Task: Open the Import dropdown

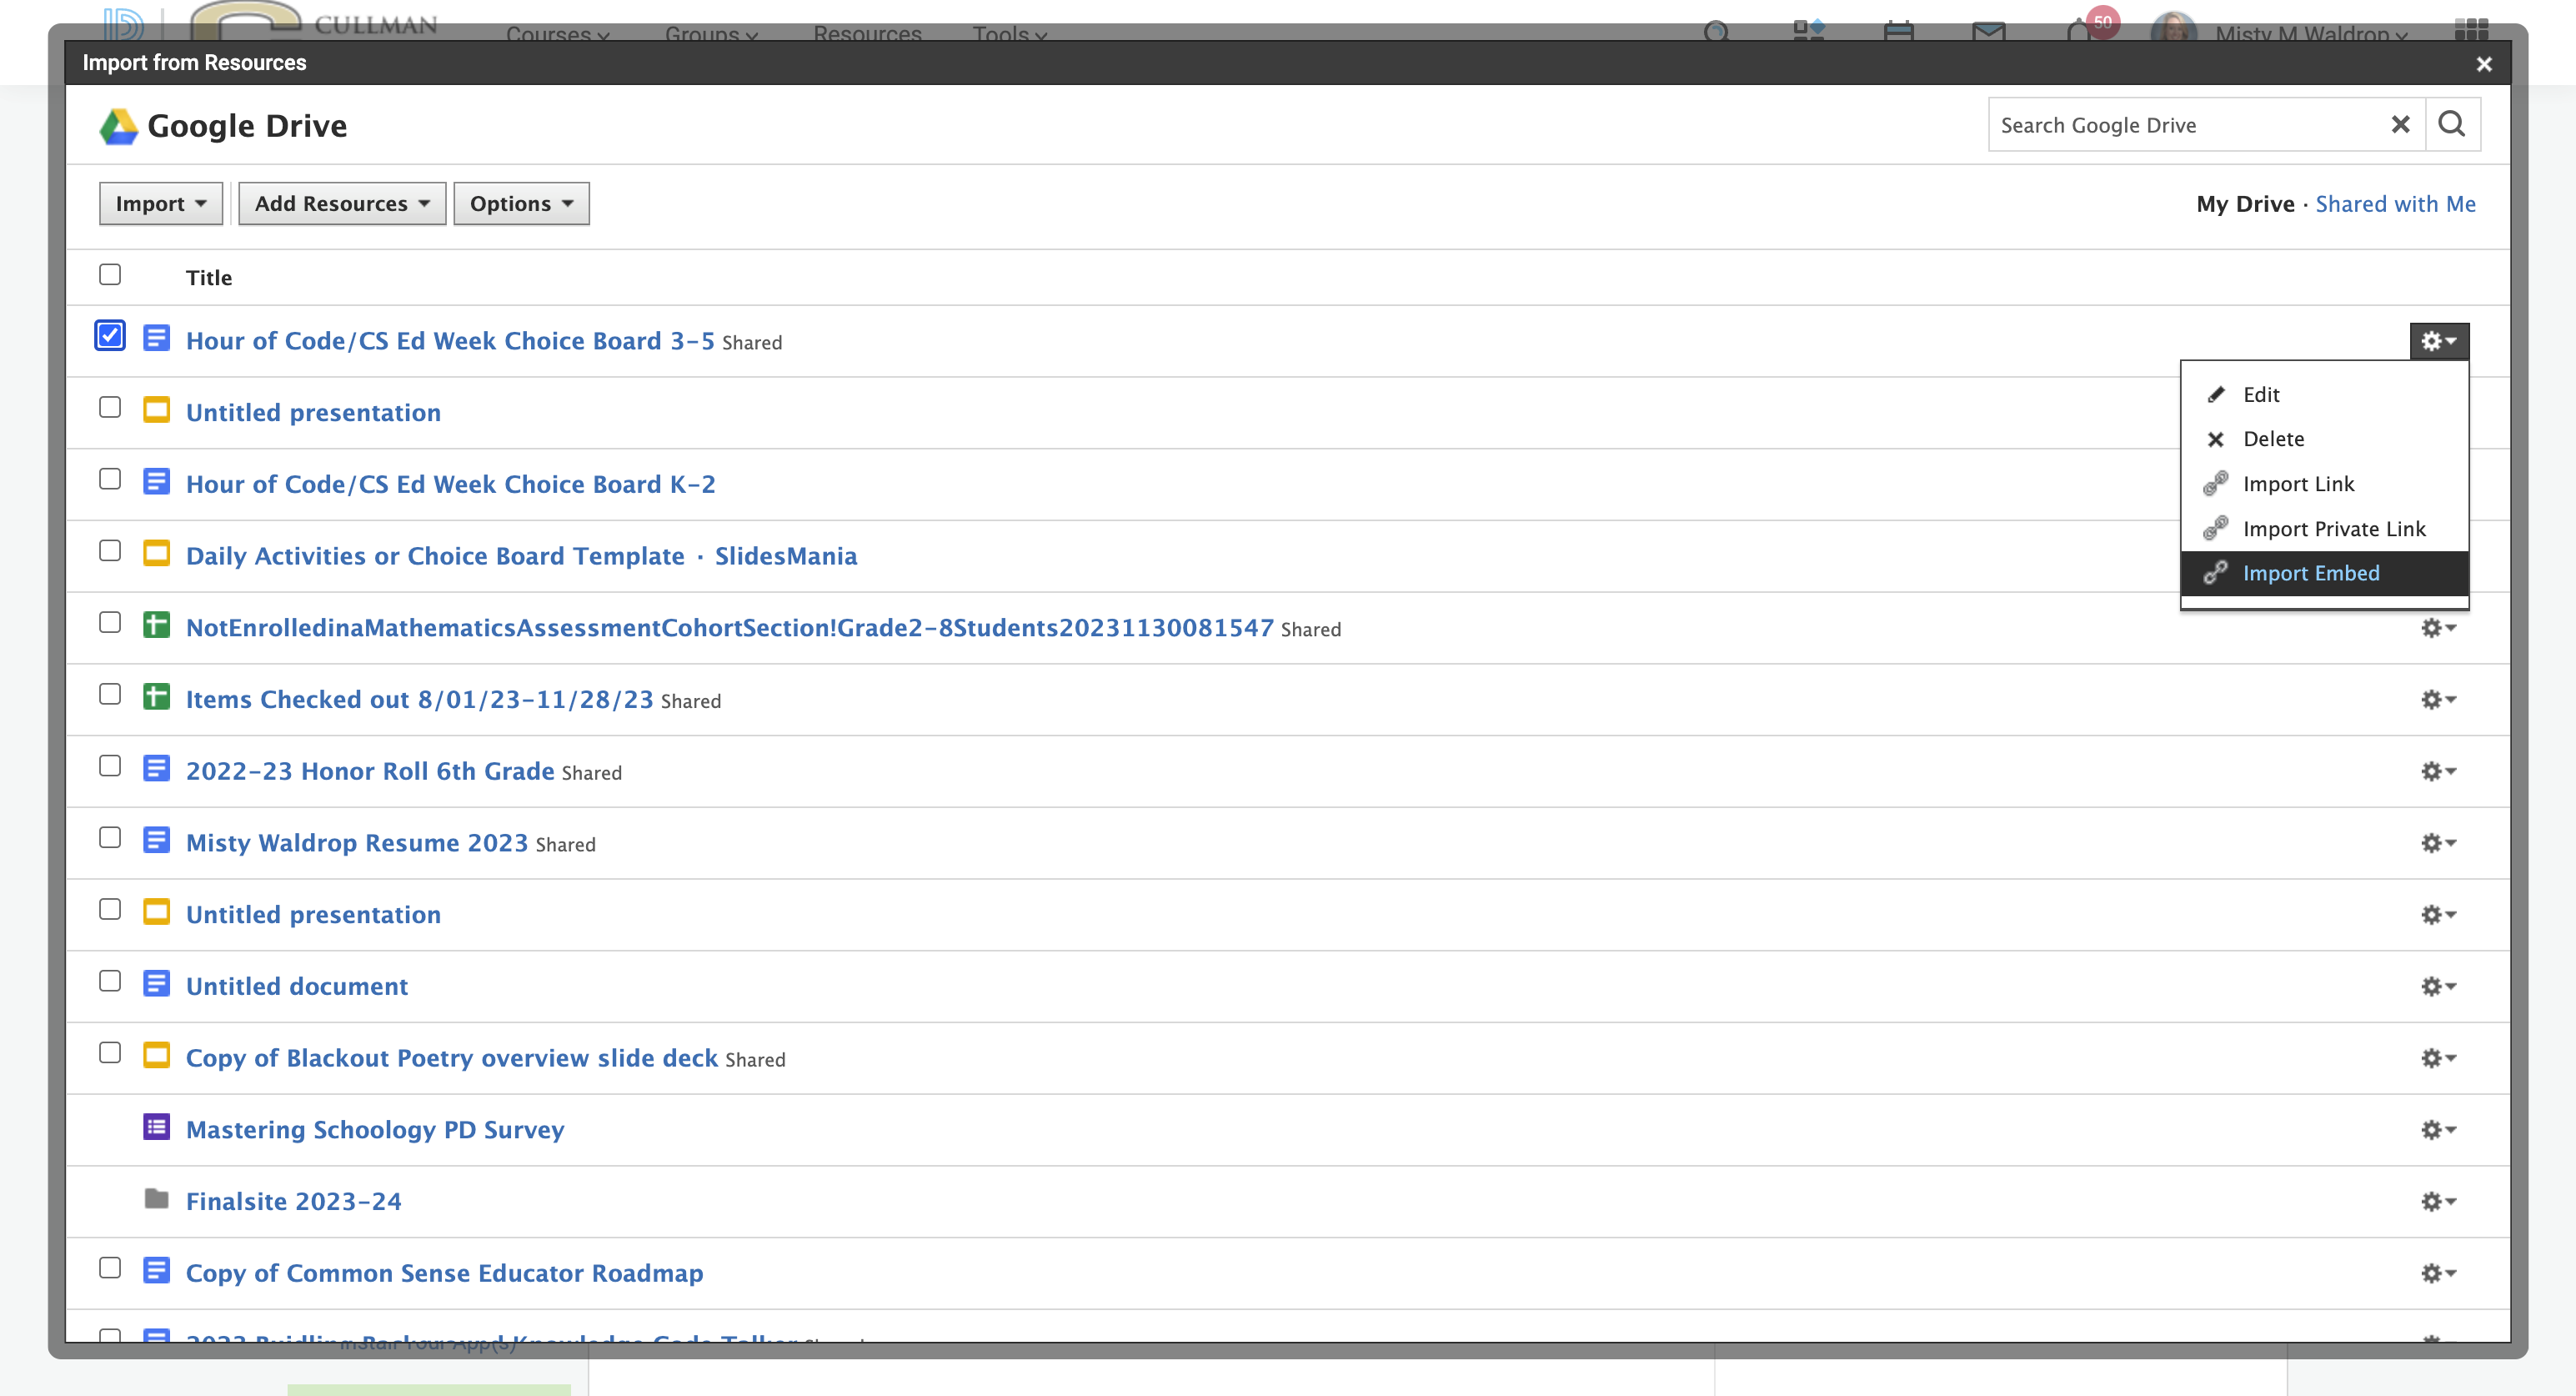Action: [160, 204]
